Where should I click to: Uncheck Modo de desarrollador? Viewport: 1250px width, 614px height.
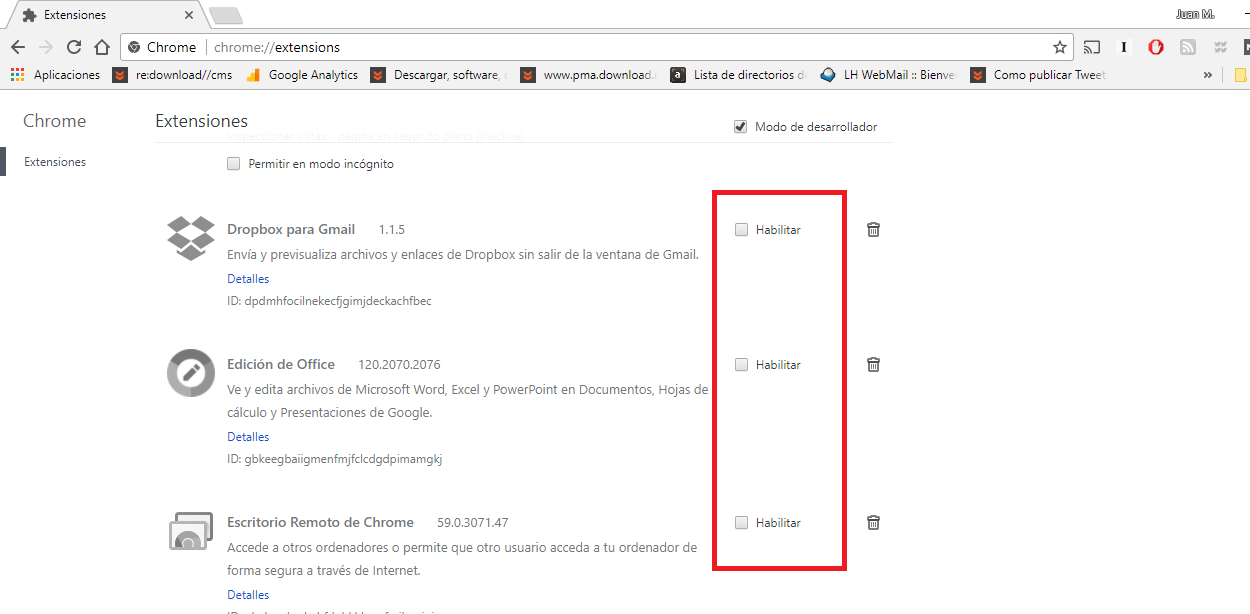coord(740,127)
